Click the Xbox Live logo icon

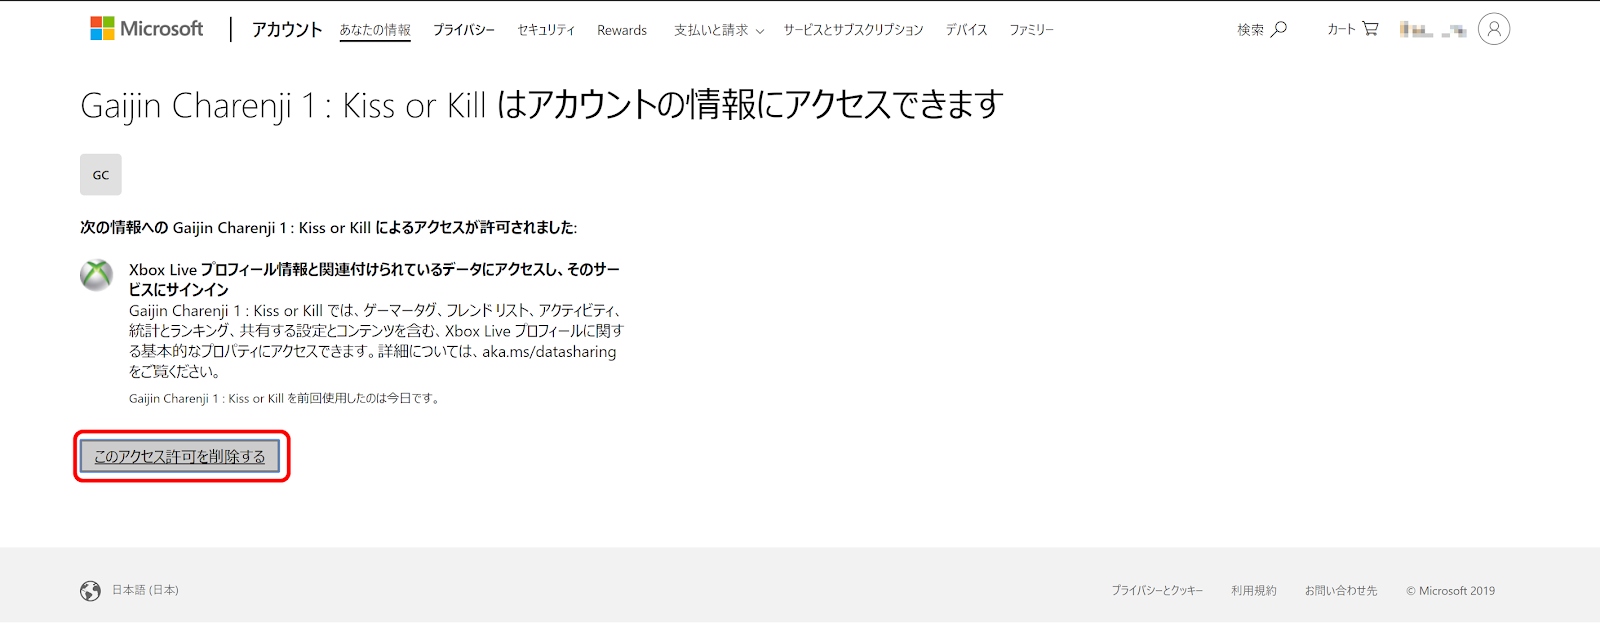[97, 275]
